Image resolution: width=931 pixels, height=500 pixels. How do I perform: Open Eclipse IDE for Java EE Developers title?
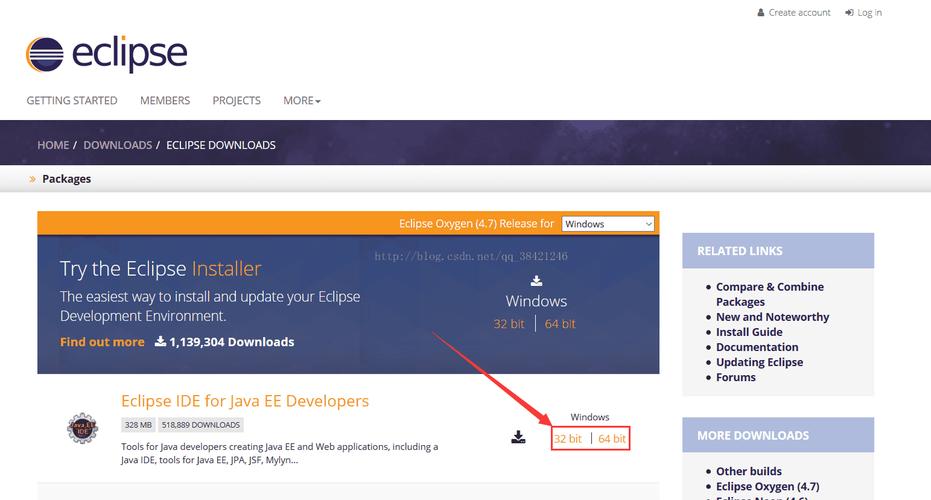245,401
